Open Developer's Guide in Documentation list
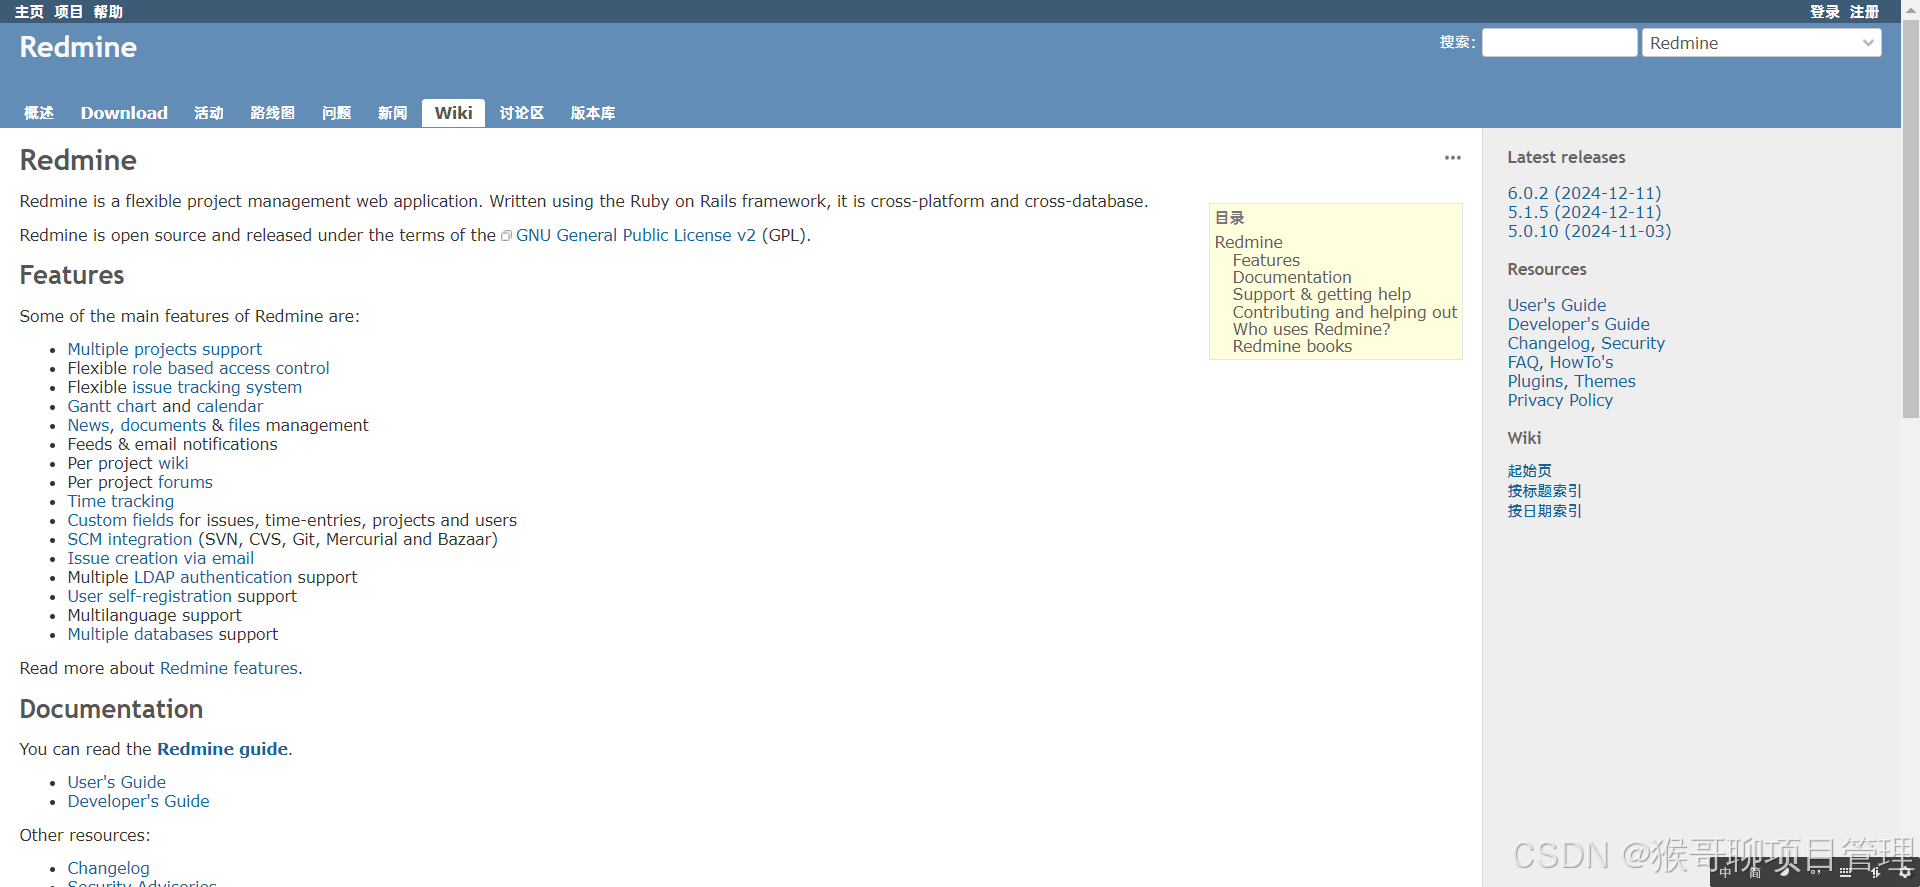 (x=139, y=801)
